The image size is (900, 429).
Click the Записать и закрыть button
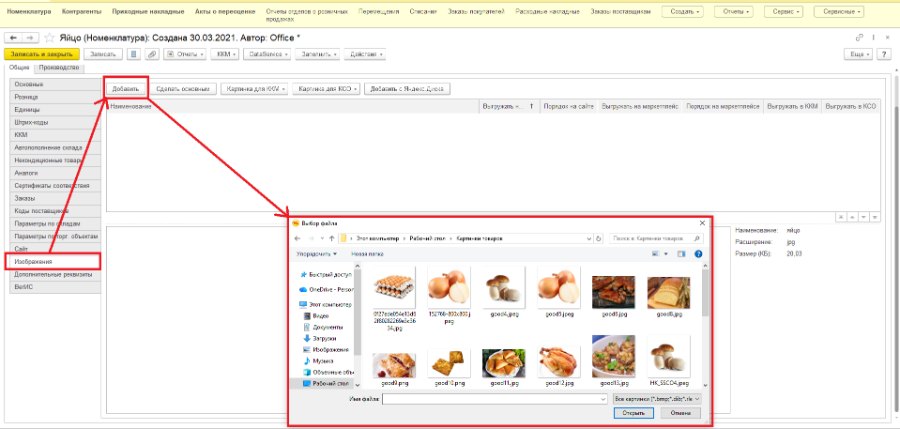coord(41,54)
